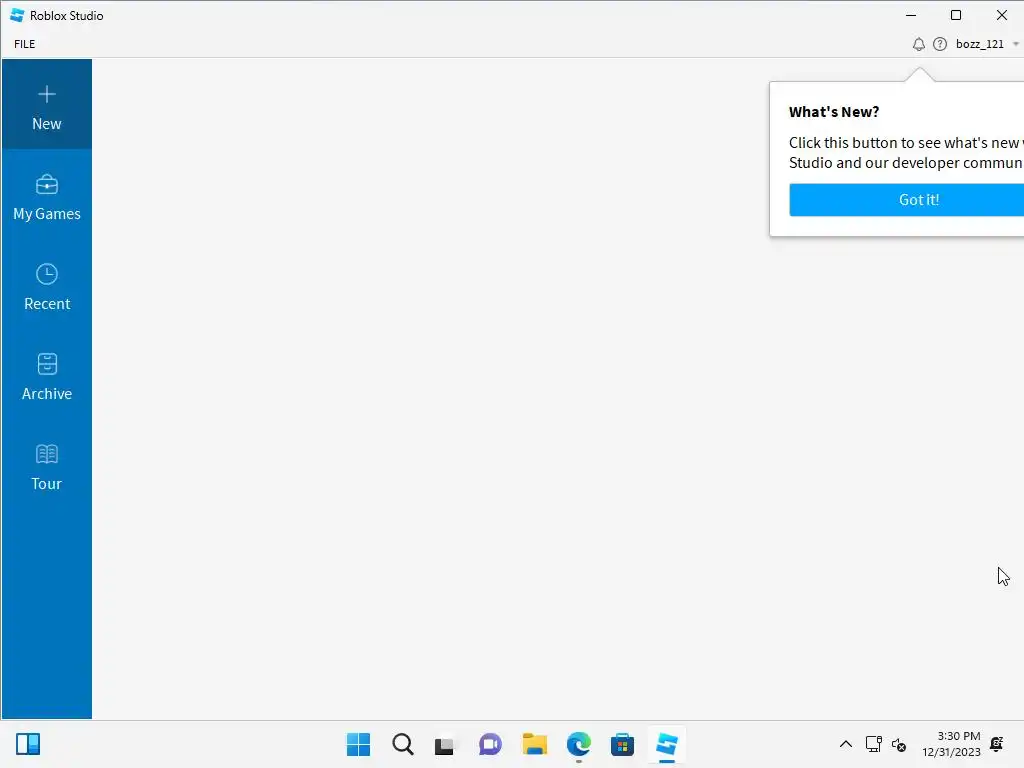Viewport: 1024px width, 768px height.
Task: Open the FILE menu
Action: click(x=25, y=44)
